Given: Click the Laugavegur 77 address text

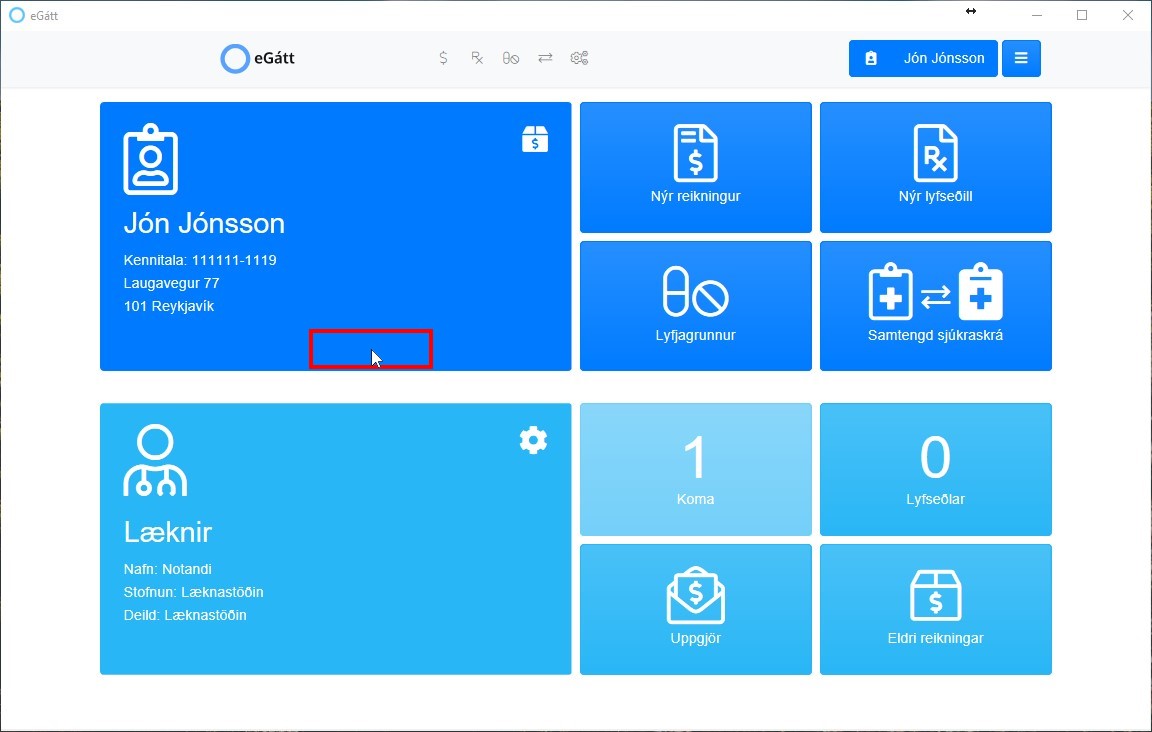Looking at the screenshot, I should click(171, 283).
